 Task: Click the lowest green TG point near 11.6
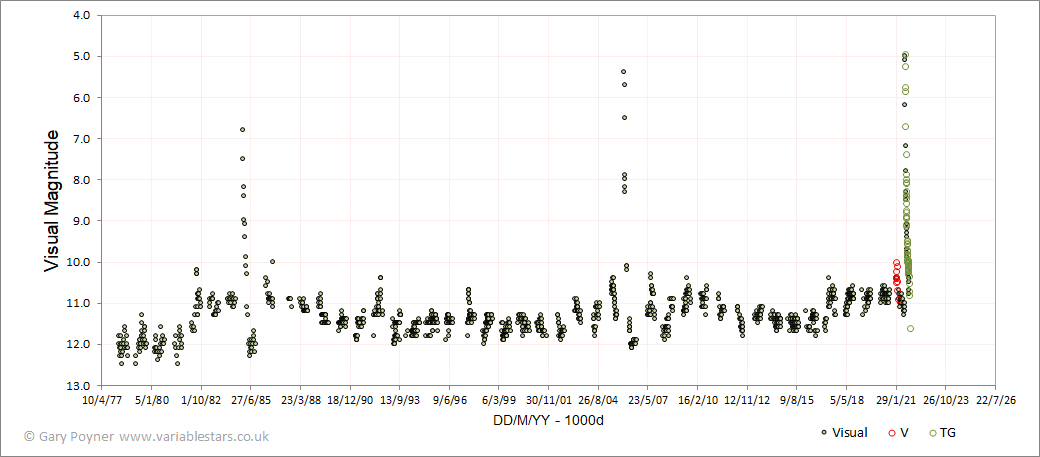pyautogui.click(x=911, y=328)
